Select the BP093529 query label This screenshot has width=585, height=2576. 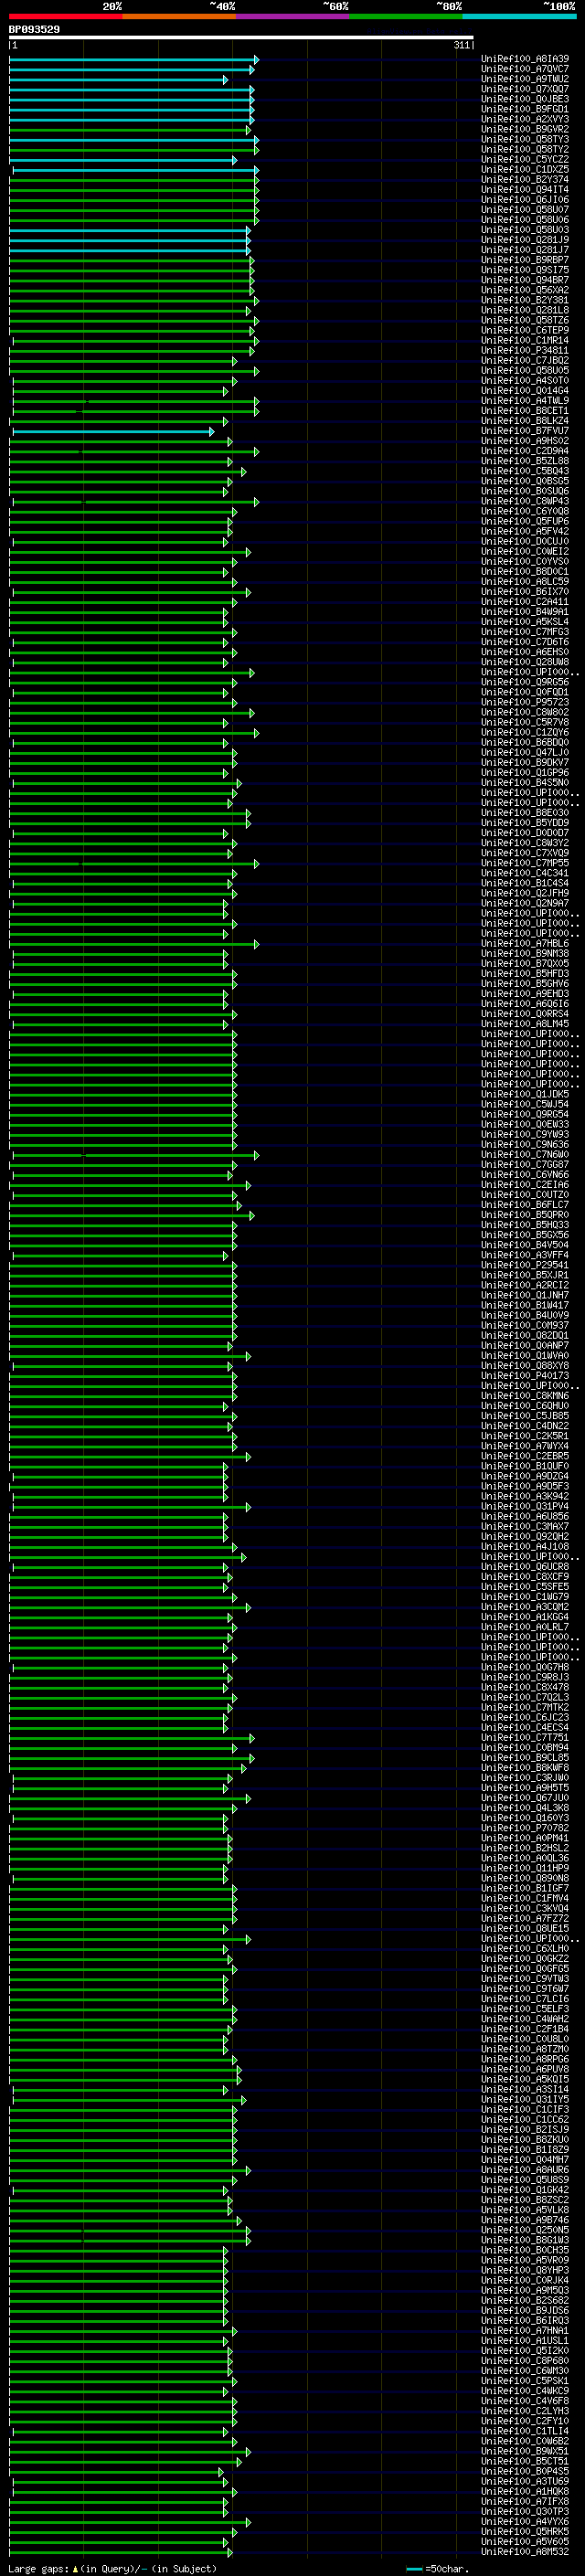[34, 29]
